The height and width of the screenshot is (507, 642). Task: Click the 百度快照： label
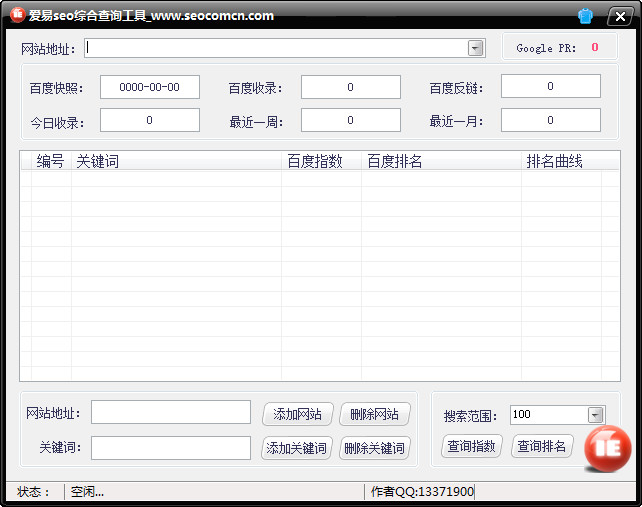(x=57, y=88)
